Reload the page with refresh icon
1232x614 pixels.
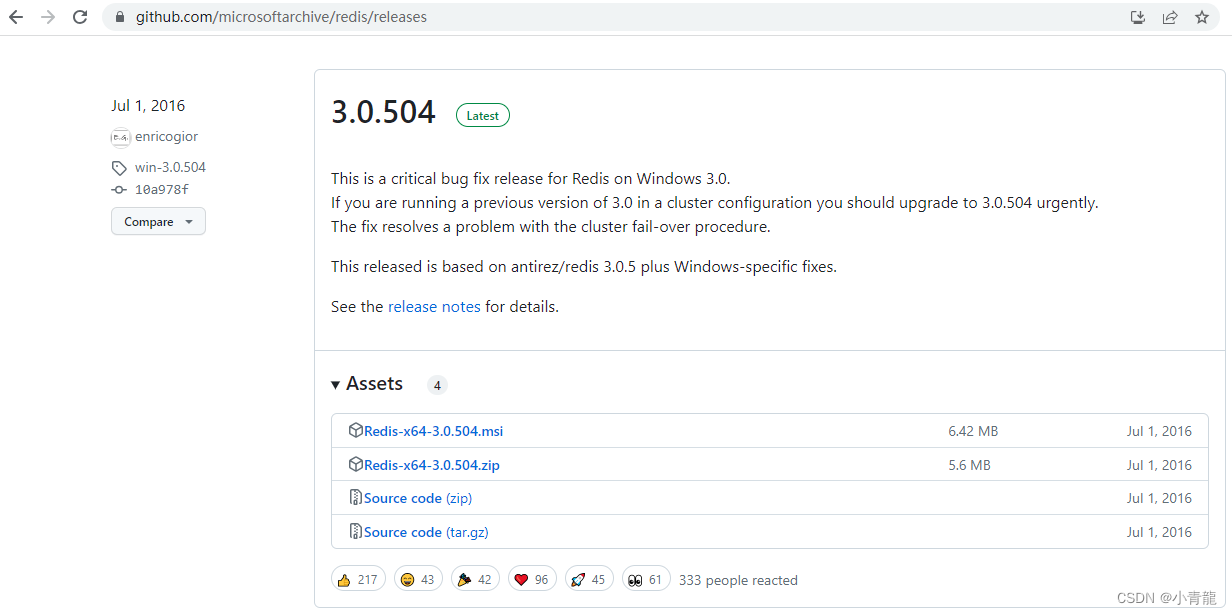click(x=81, y=17)
